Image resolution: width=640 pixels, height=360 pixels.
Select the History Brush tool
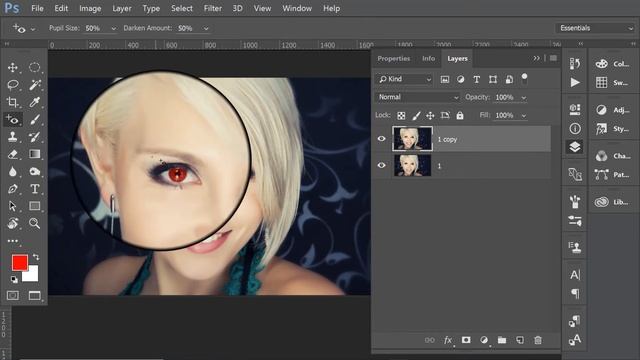point(35,137)
